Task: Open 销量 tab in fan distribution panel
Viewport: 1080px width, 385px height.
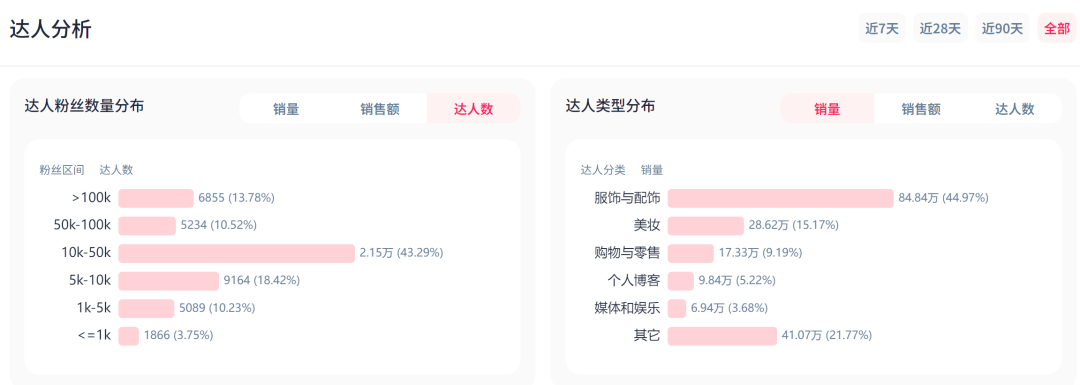Action: (286, 109)
